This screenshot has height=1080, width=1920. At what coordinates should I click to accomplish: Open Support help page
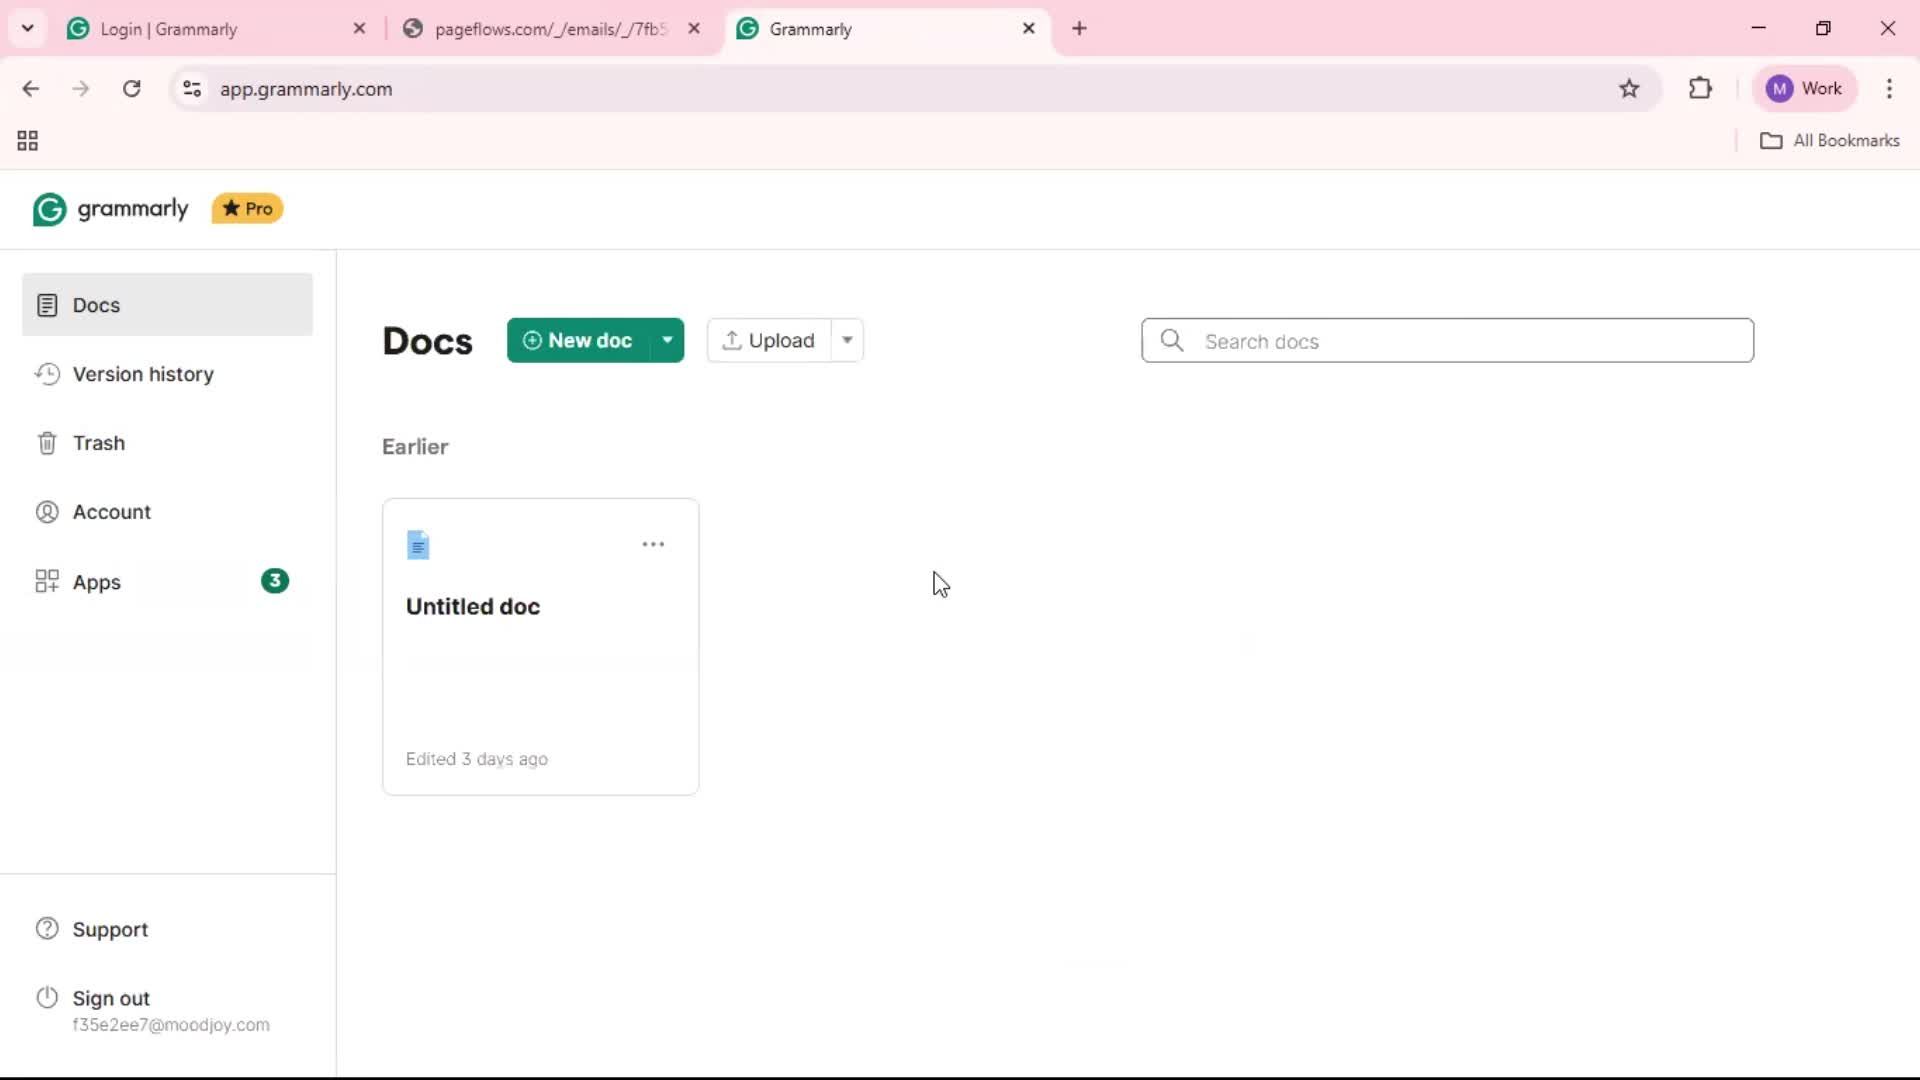[110, 929]
